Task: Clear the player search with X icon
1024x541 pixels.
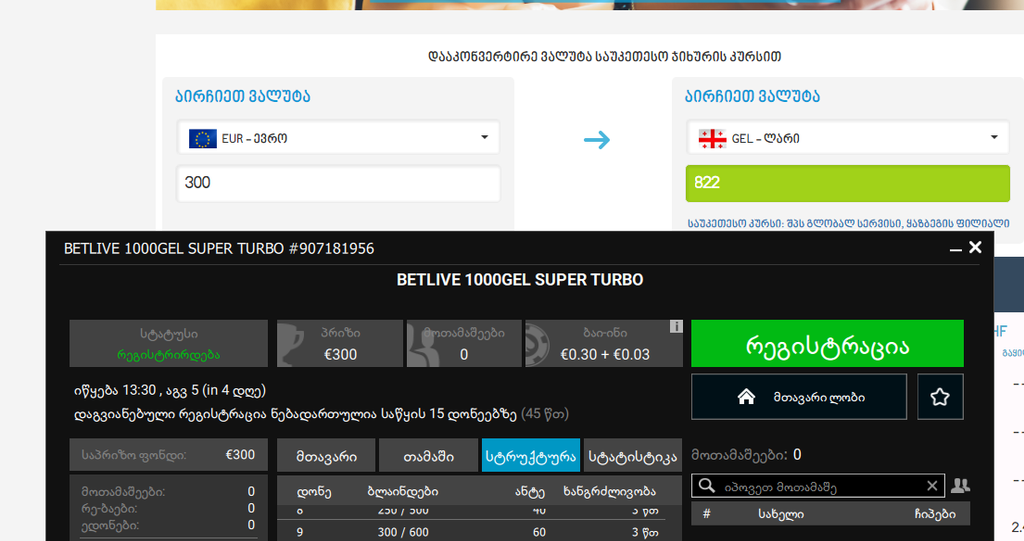Action: (932, 486)
